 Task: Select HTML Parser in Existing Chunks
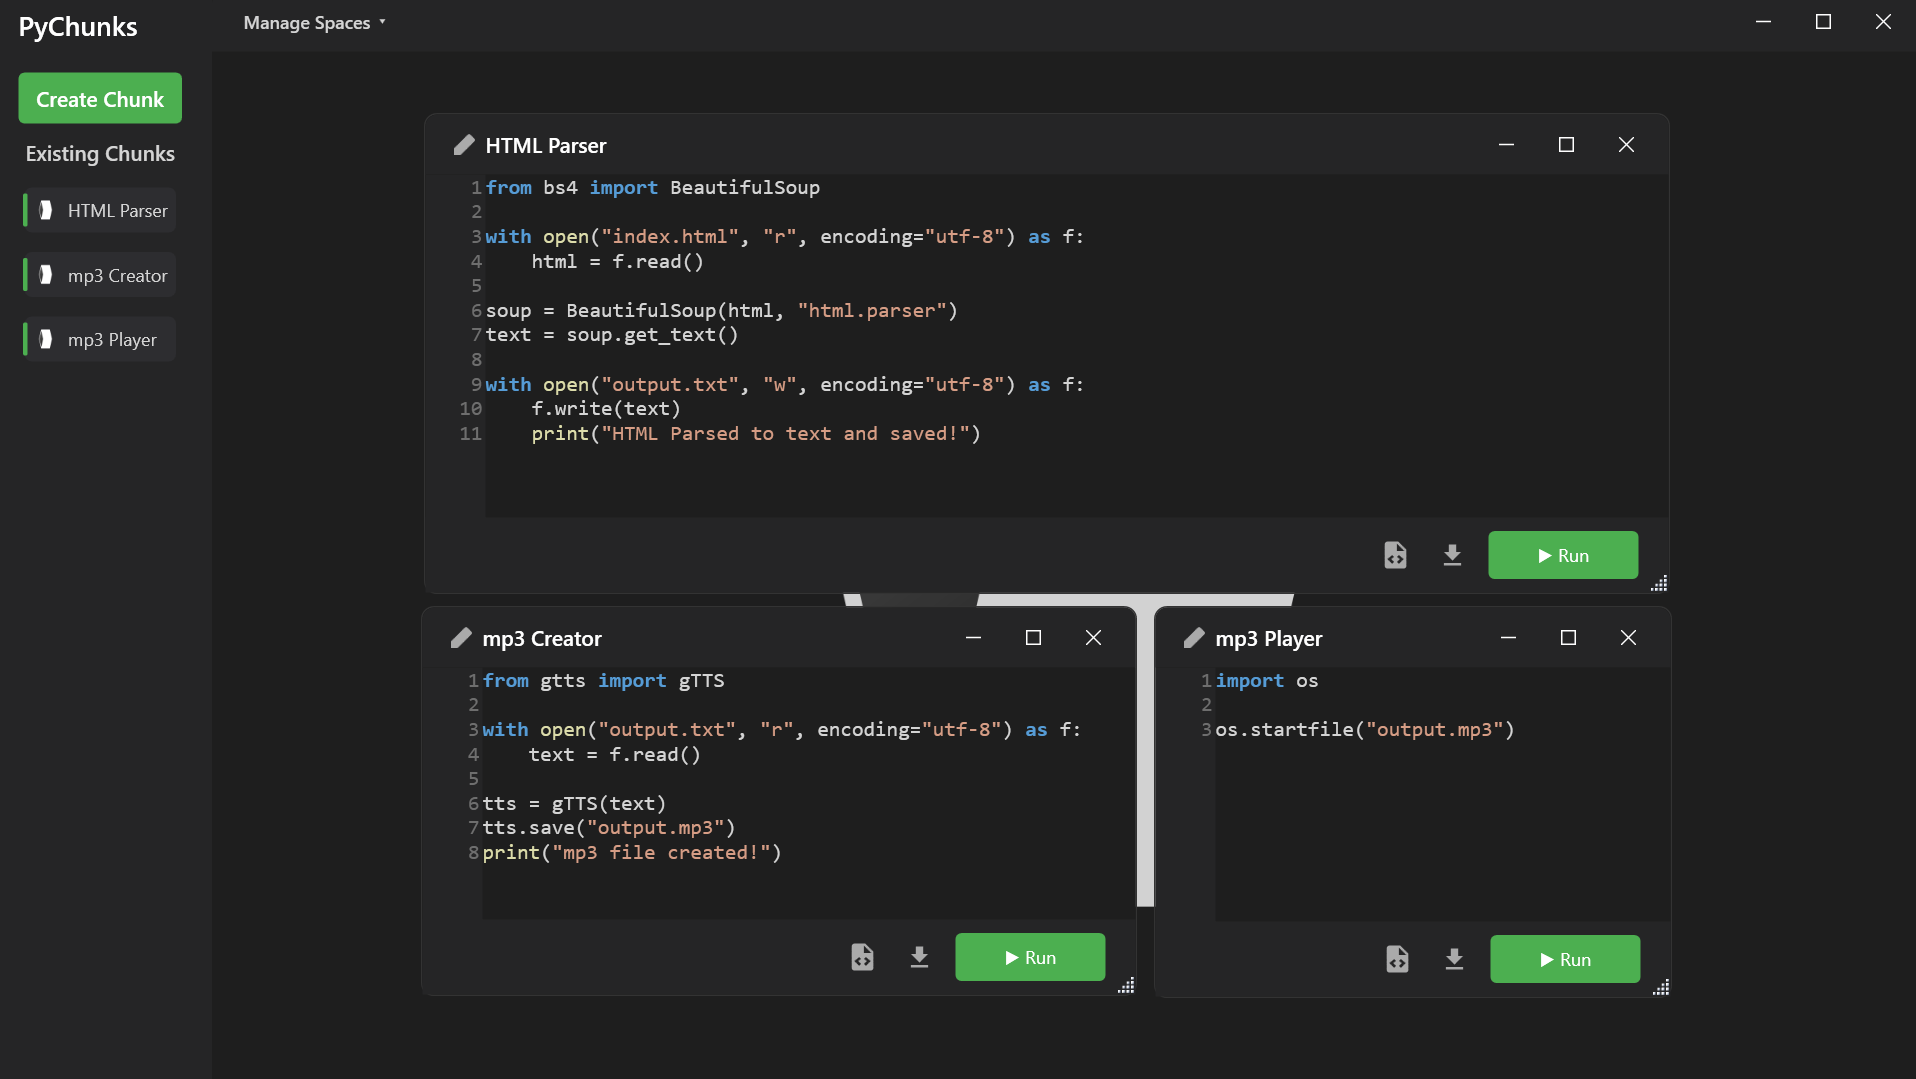pyautogui.click(x=100, y=210)
